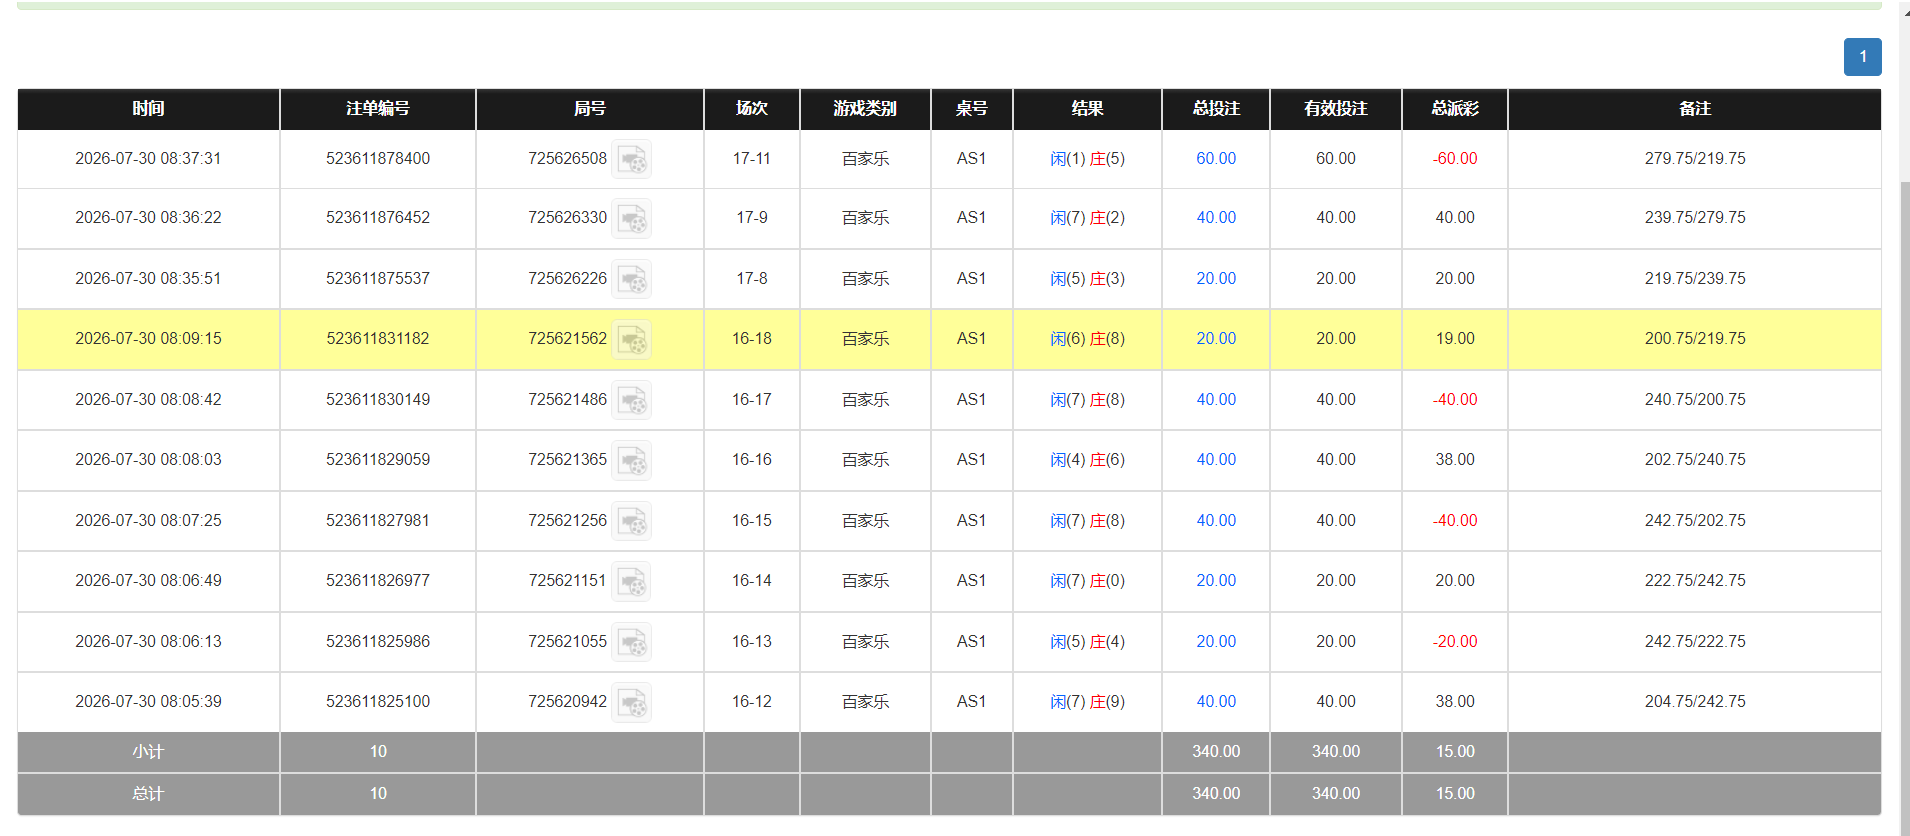This screenshot has width=1910, height=836.
Task: Click the 总派彩 column header
Action: click(x=1455, y=109)
